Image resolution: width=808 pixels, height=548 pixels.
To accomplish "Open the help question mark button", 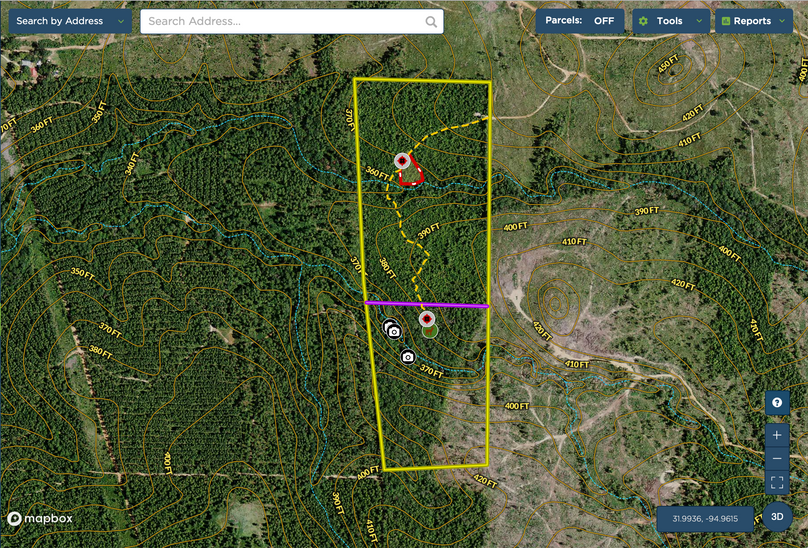I will click(777, 403).
